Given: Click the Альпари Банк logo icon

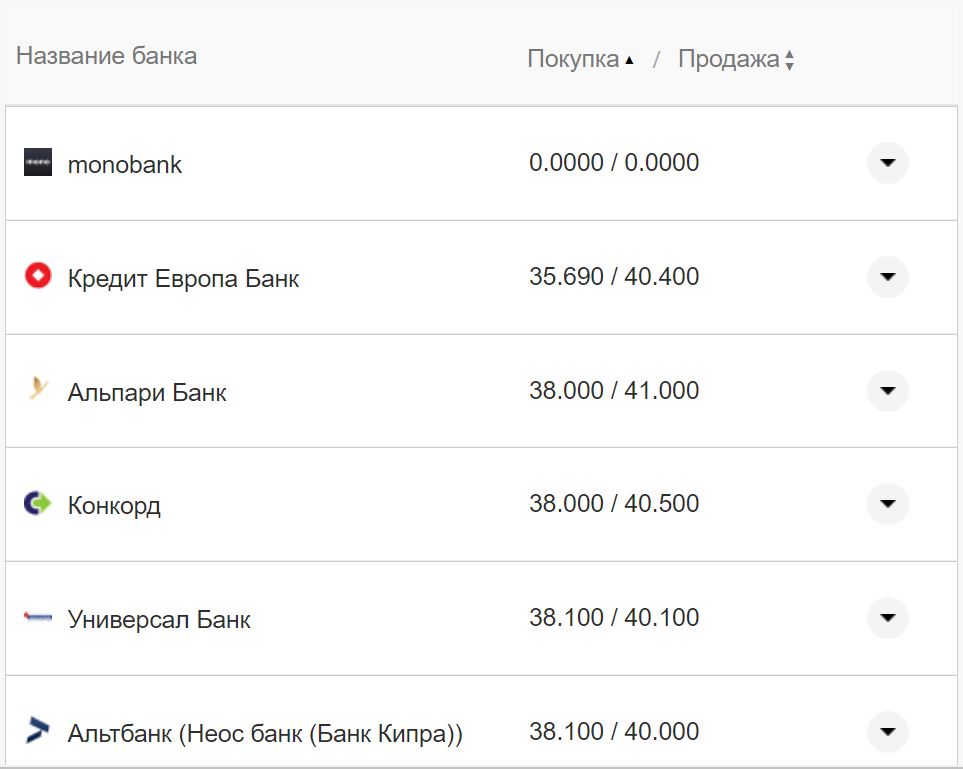Looking at the screenshot, I should (38, 390).
